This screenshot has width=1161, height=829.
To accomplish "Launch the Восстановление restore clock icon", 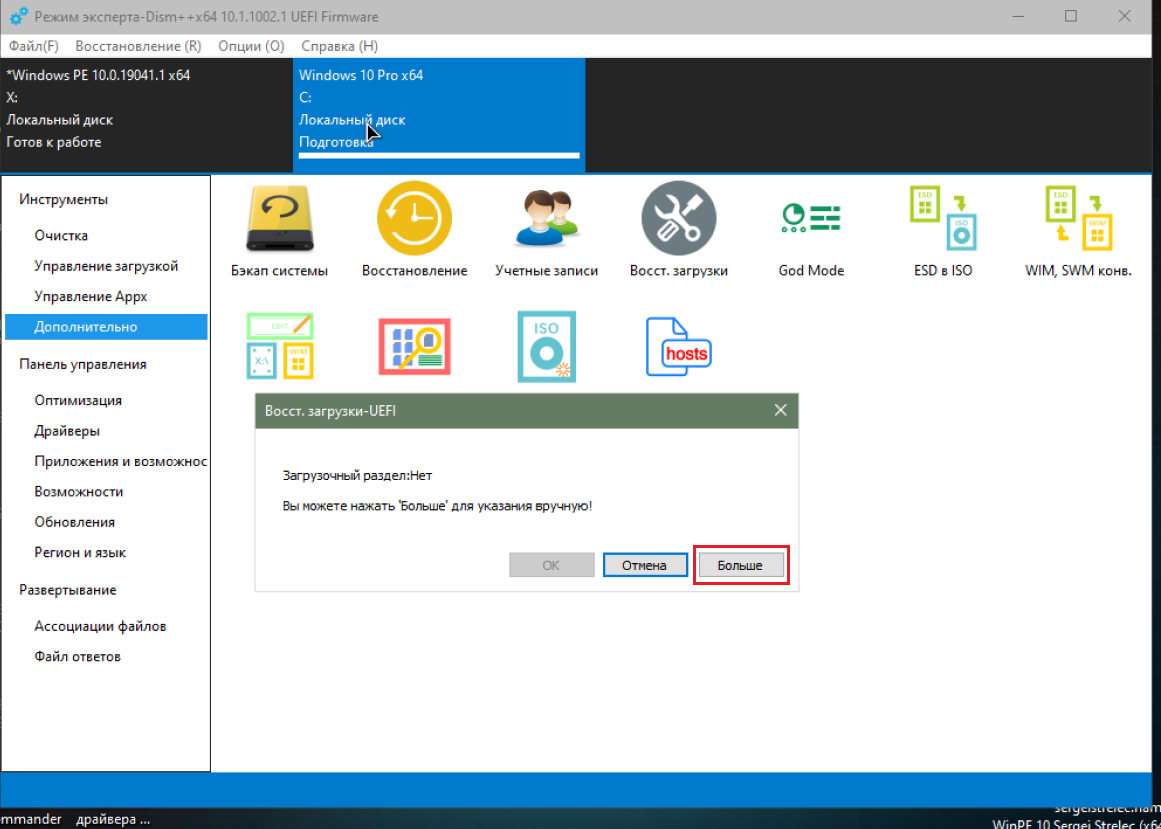I will click(414, 219).
